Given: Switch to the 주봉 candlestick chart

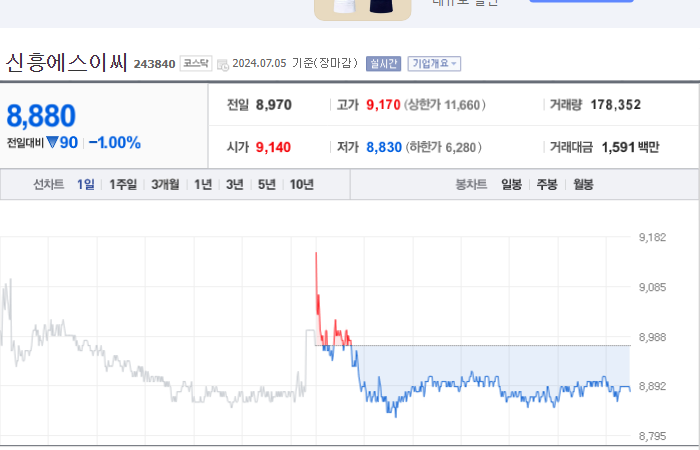Looking at the screenshot, I should pyautogui.click(x=547, y=184).
